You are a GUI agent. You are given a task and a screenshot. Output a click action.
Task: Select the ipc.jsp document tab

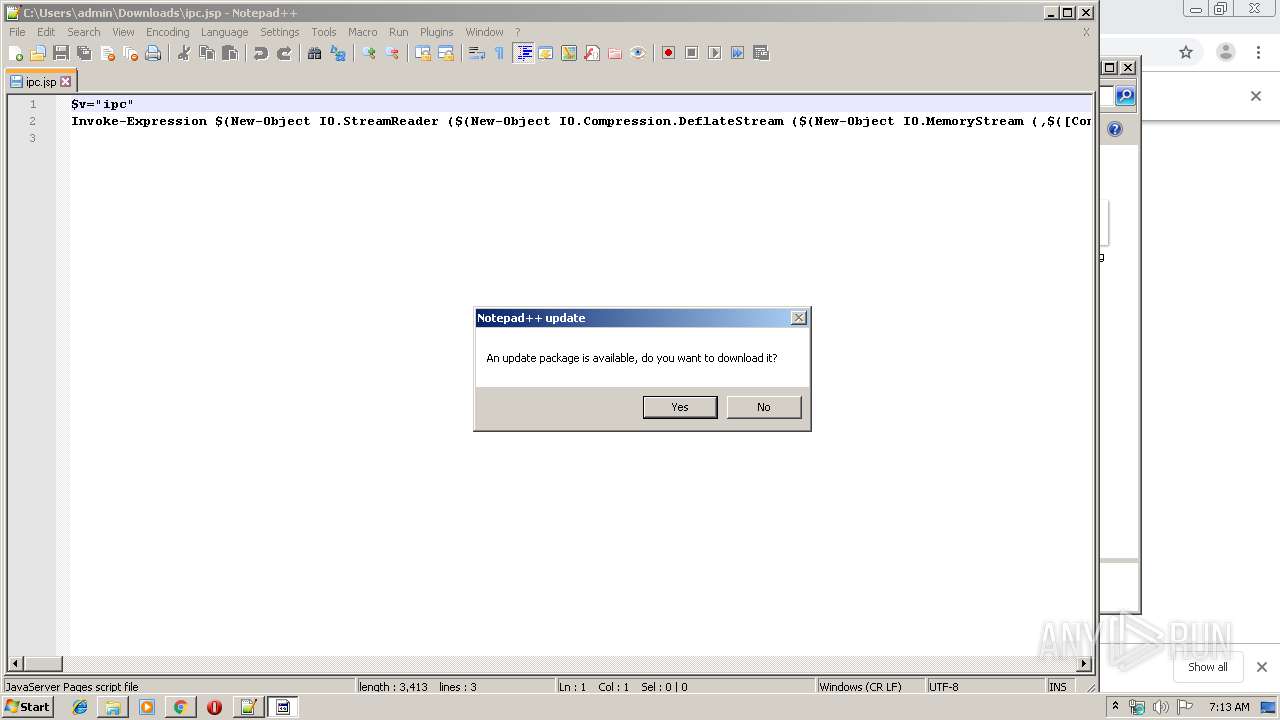pos(41,82)
